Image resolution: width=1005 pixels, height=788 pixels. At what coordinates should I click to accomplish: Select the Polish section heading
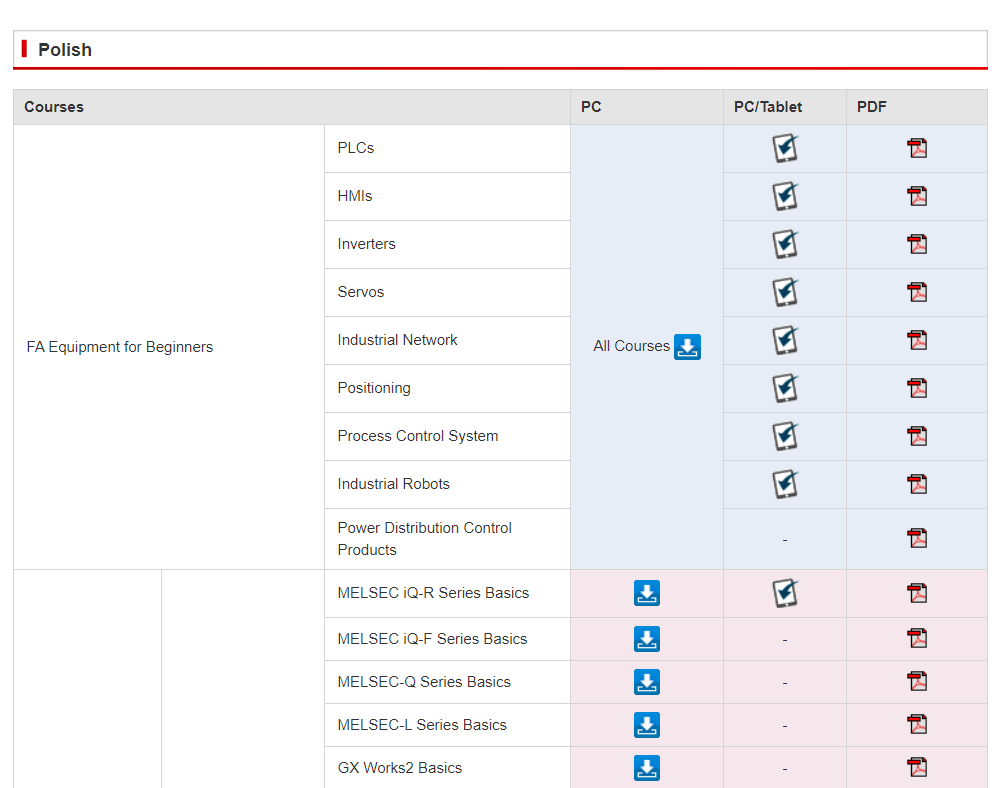65,50
